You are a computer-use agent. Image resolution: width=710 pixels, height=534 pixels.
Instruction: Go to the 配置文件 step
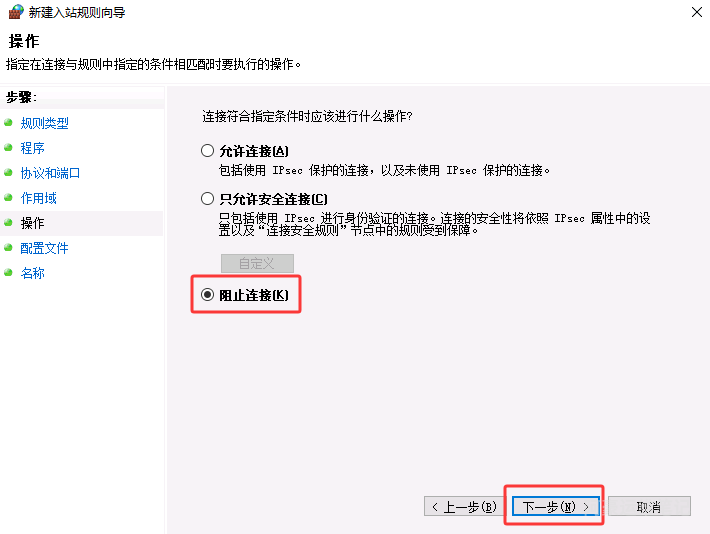(x=44, y=248)
